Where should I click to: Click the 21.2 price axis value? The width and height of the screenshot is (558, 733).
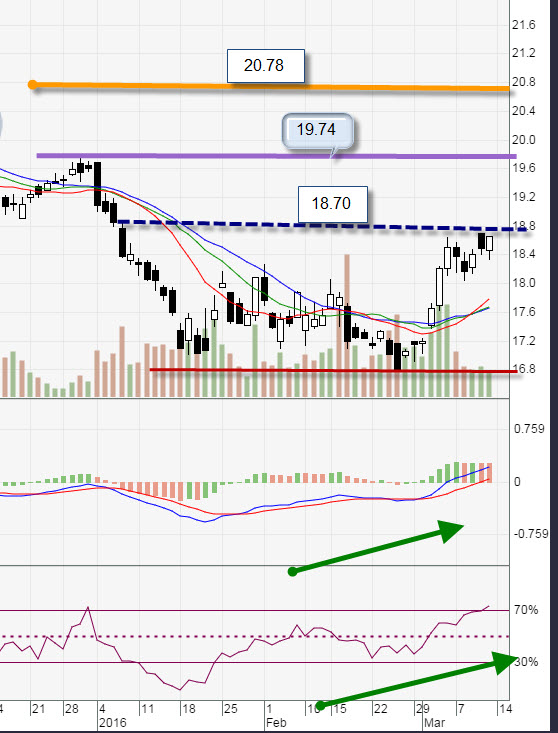tap(523, 53)
